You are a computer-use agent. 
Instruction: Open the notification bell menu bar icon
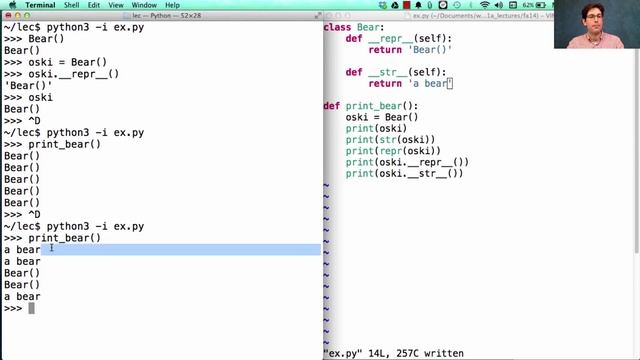pos(418,5)
